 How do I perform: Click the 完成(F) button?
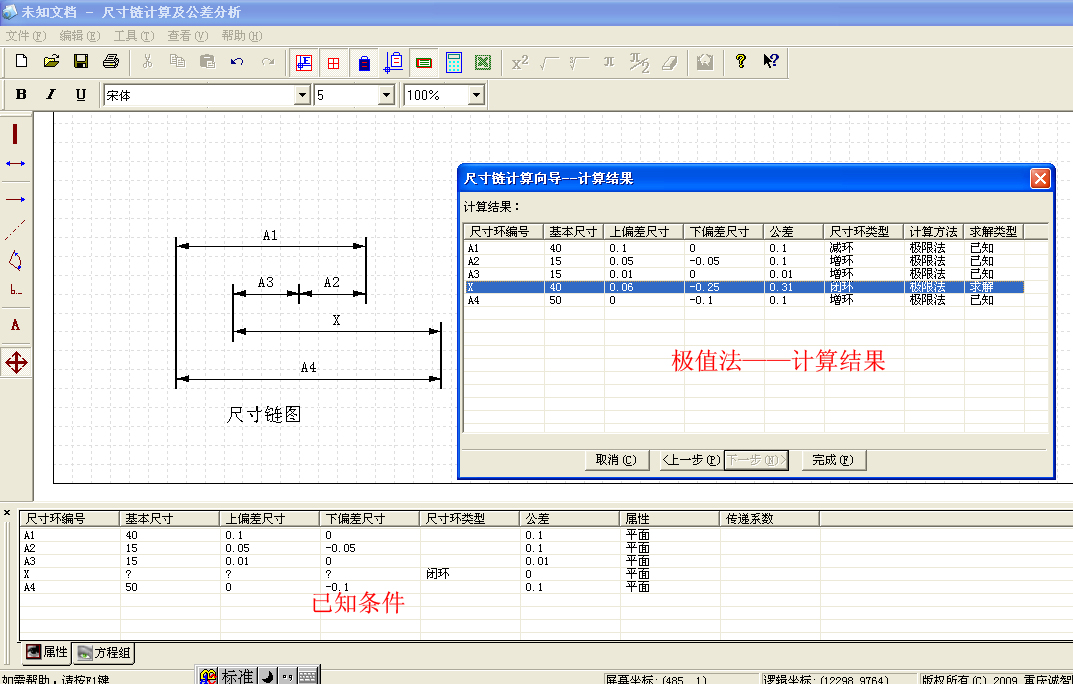(x=833, y=460)
